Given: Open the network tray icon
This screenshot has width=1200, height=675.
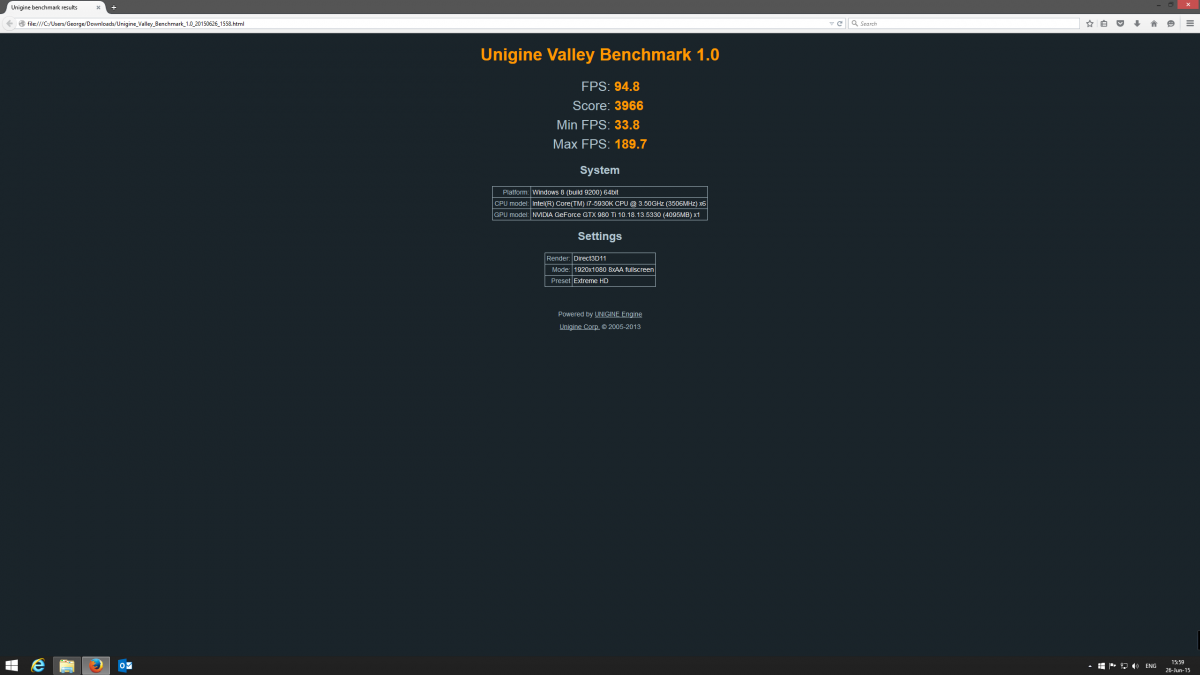Looking at the screenshot, I should [1123, 665].
